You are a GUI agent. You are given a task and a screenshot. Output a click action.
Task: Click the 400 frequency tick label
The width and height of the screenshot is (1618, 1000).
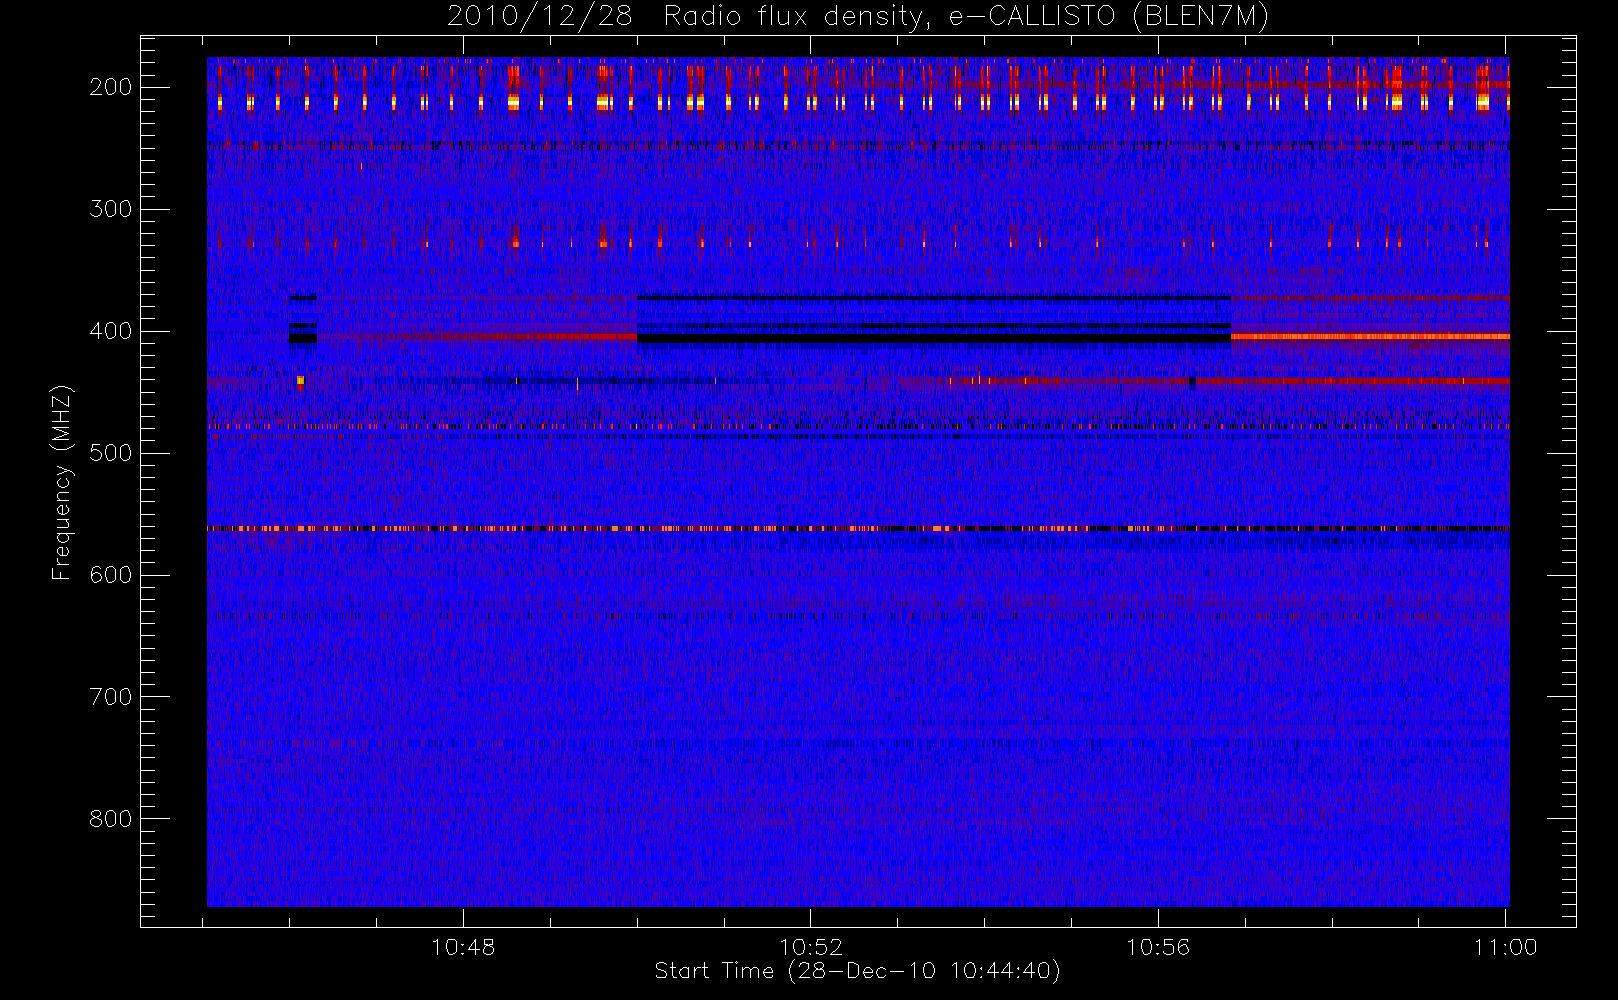(x=110, y=331)
